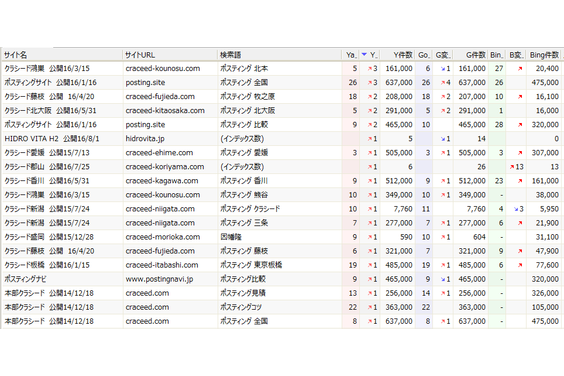Select the クラシード板橋 公開16/1/15 row
The width and height of the screenshot is (564, 376).
coord(47,265)
